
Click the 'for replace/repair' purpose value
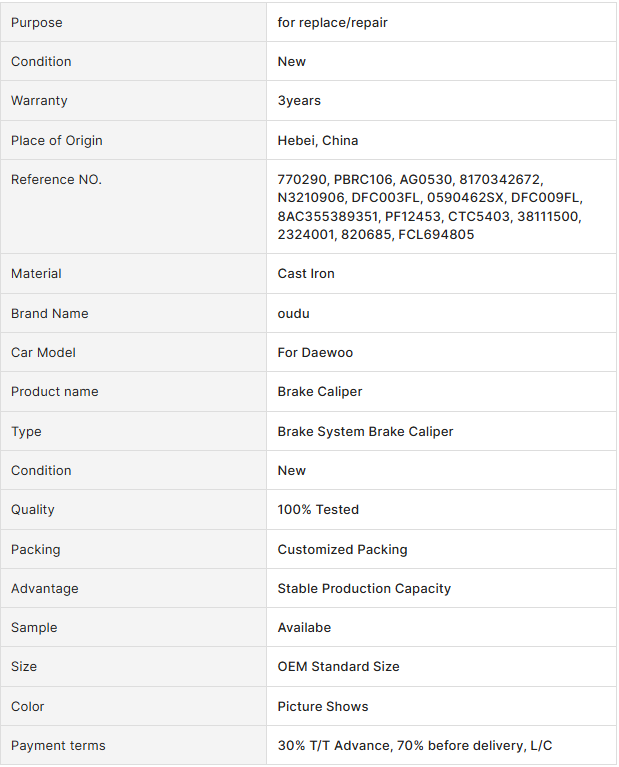[332, 22]
